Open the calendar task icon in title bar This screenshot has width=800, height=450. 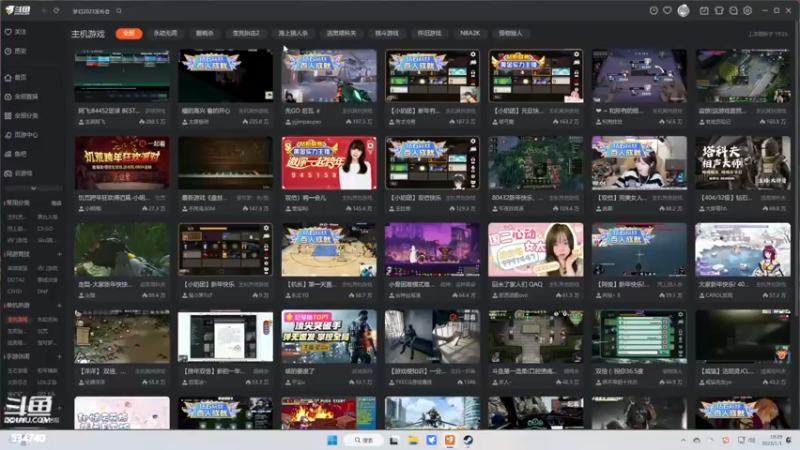coord(704,11)
